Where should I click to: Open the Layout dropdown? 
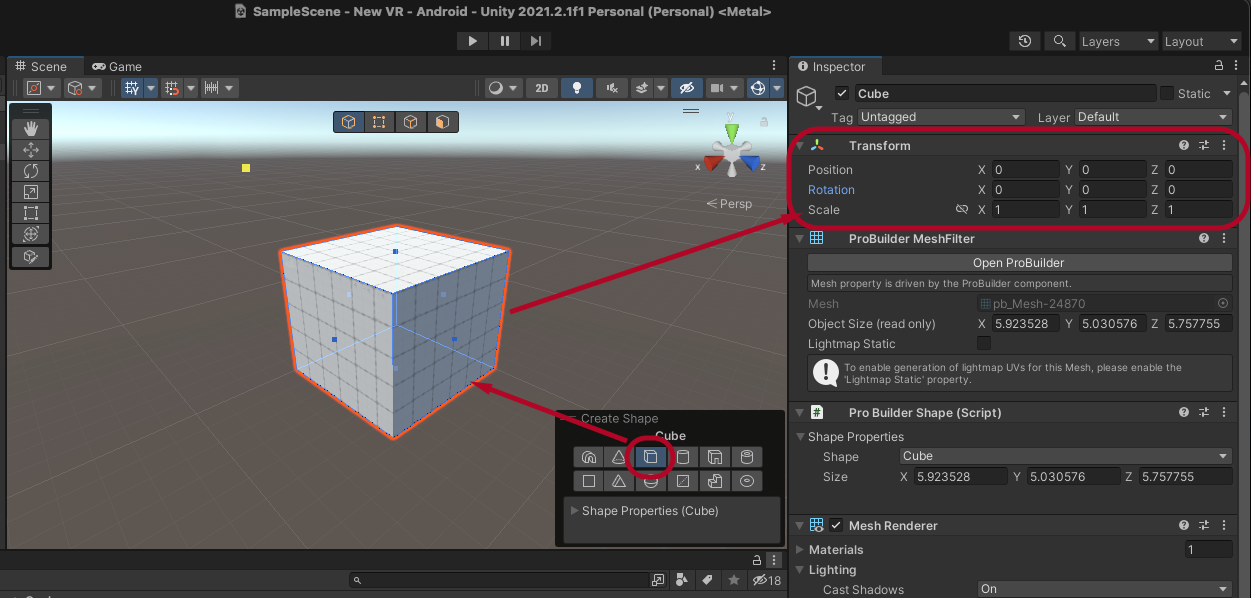[x=1201, y=41]
